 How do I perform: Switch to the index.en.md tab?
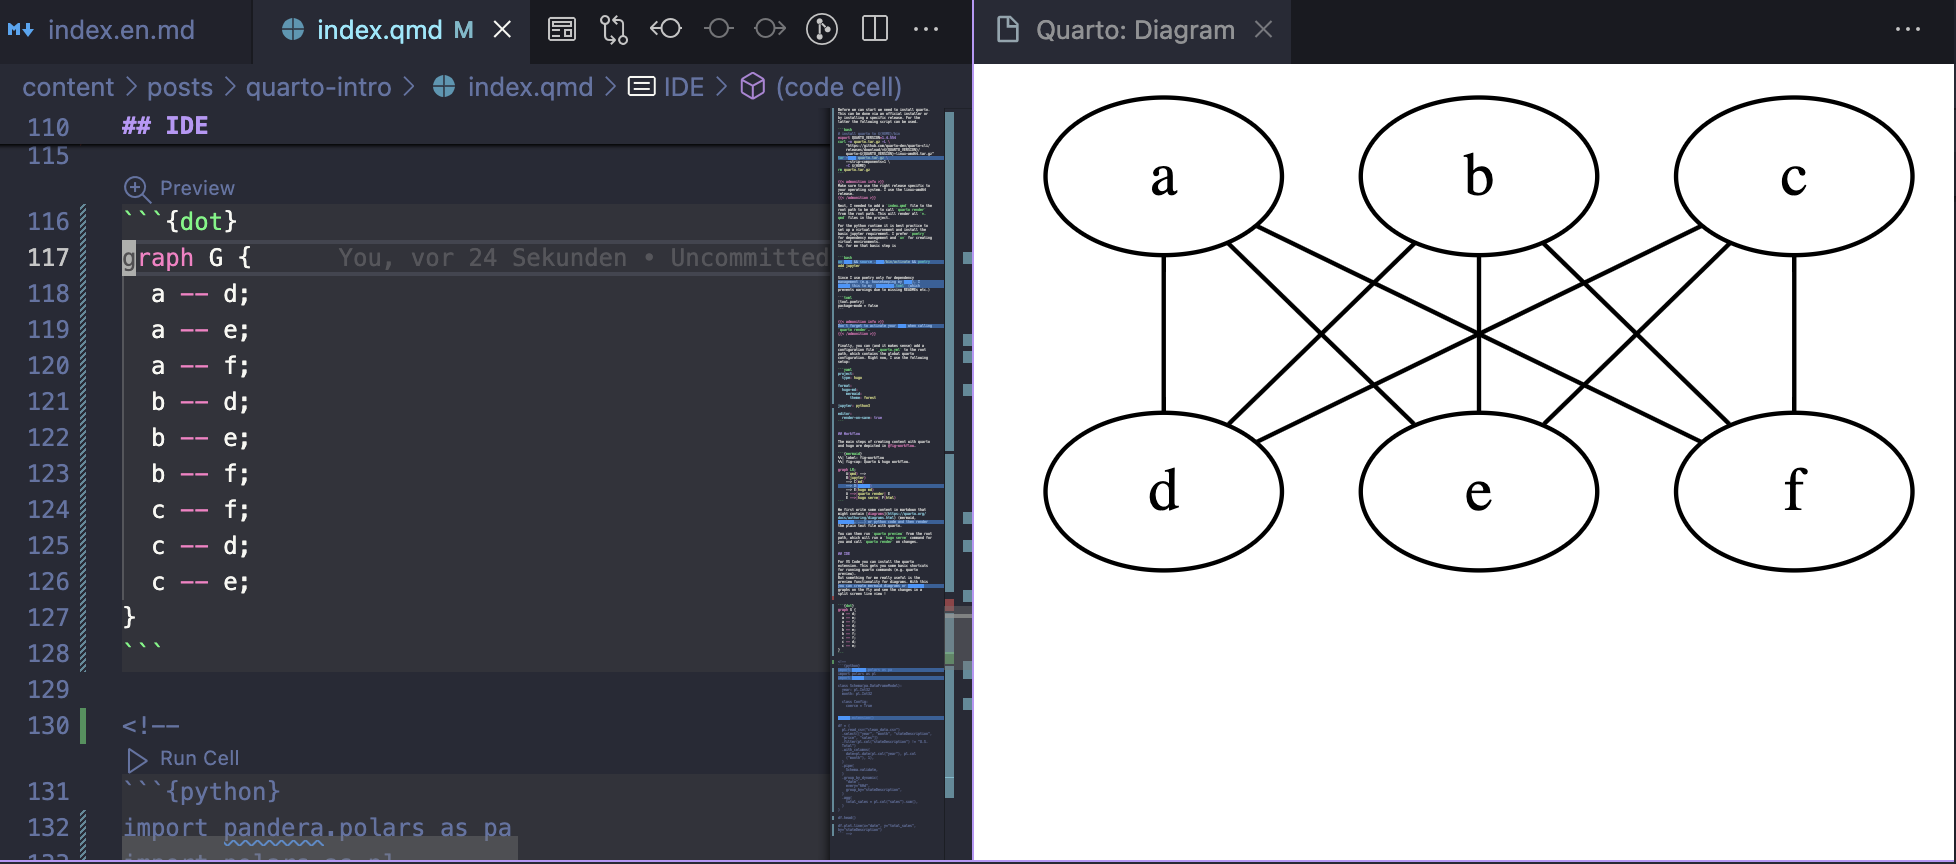[120, 30]
